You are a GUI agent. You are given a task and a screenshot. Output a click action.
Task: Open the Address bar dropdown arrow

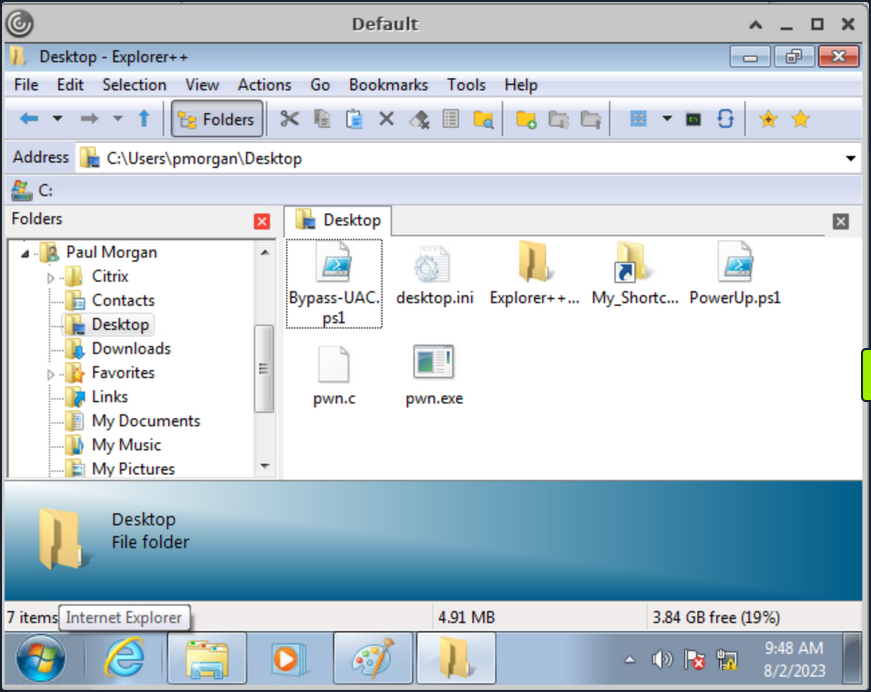click(851, 158)
